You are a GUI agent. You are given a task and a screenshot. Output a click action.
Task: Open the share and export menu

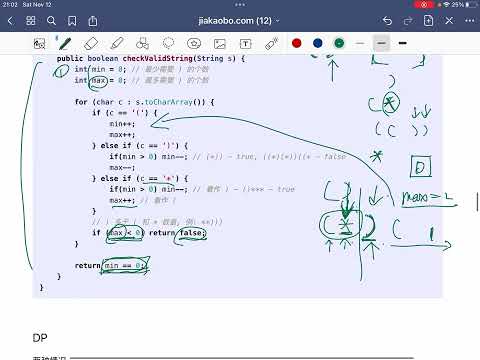point(93,21)
